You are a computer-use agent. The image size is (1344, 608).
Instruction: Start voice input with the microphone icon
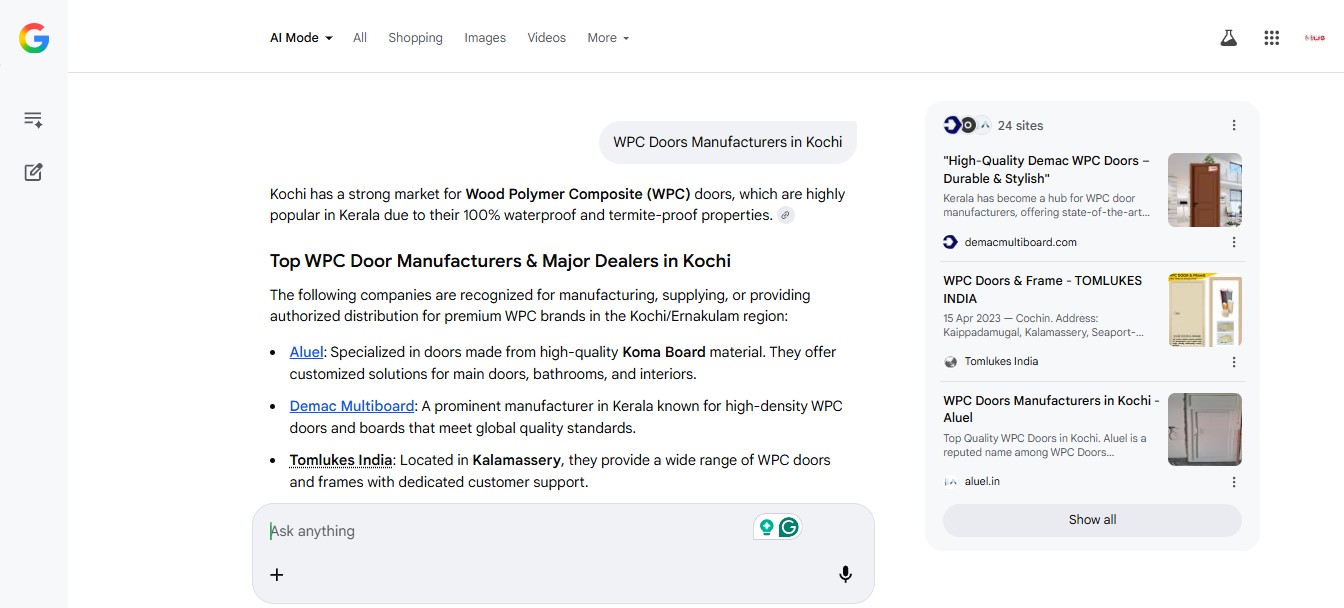point(845,574)
